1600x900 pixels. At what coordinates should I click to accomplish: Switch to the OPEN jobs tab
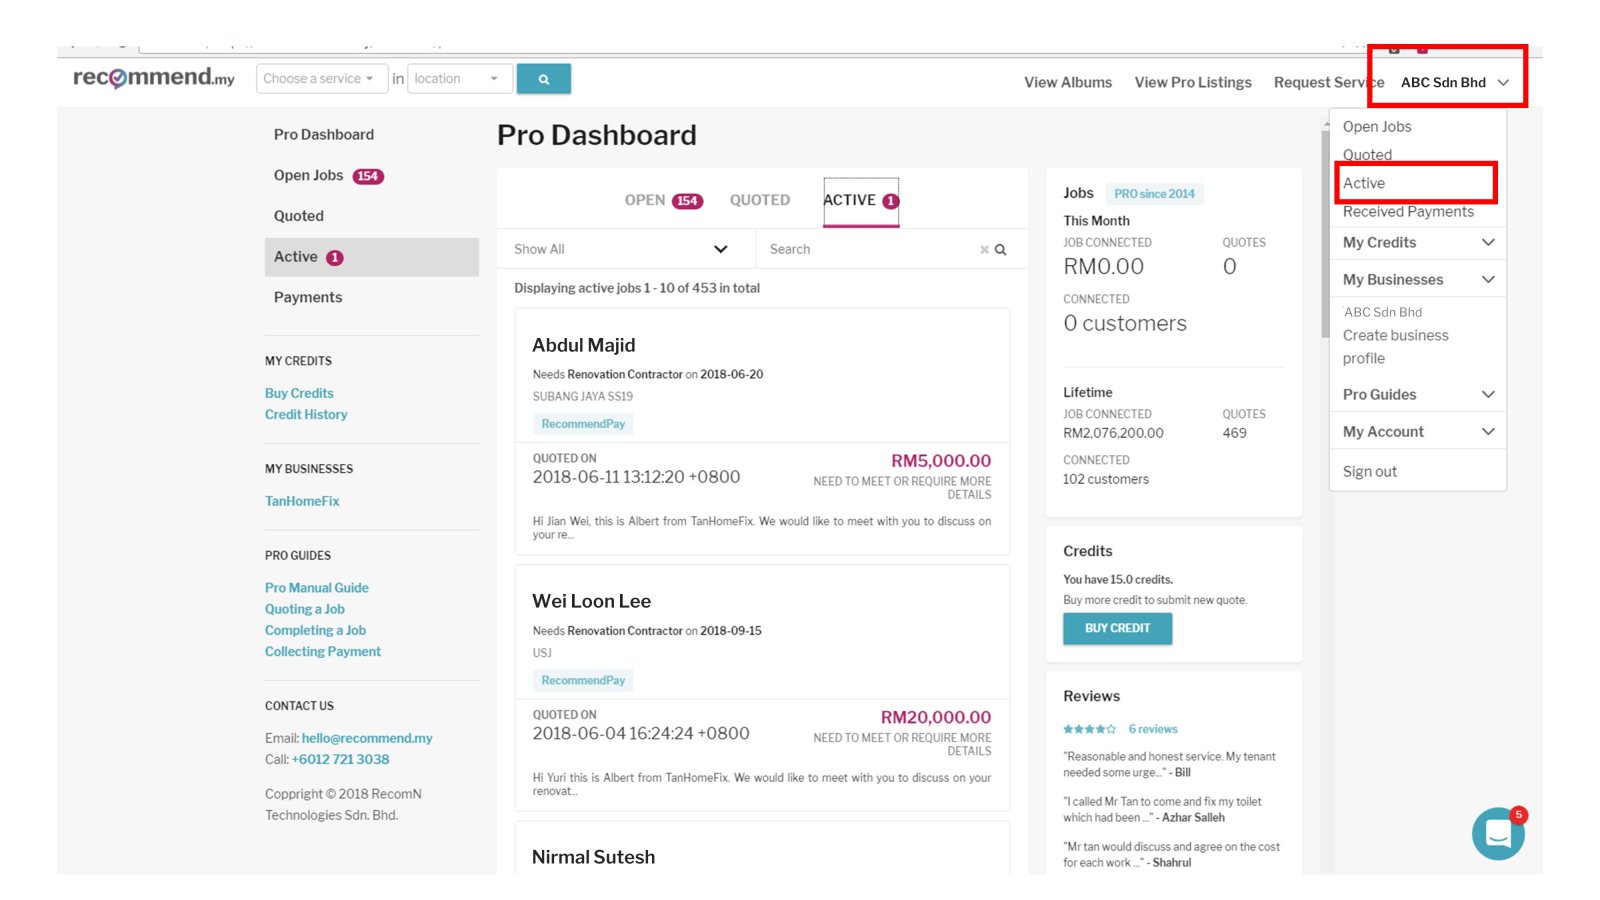pos(664,201)
